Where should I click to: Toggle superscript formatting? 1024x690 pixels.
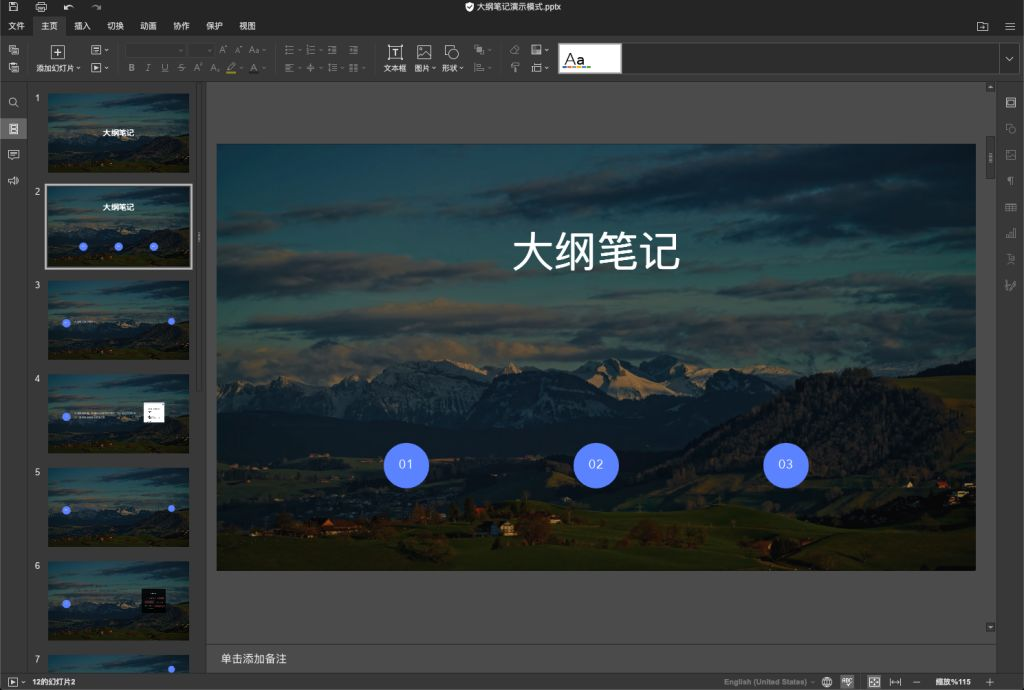click(x=198, y=67)
